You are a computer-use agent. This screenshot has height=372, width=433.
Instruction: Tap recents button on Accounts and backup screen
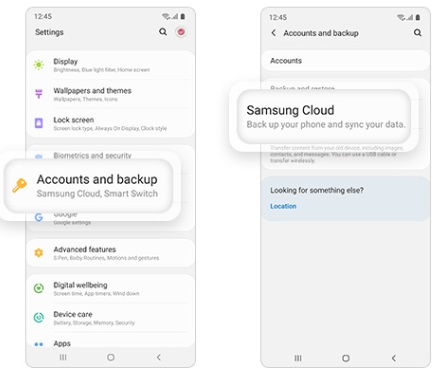298,358
